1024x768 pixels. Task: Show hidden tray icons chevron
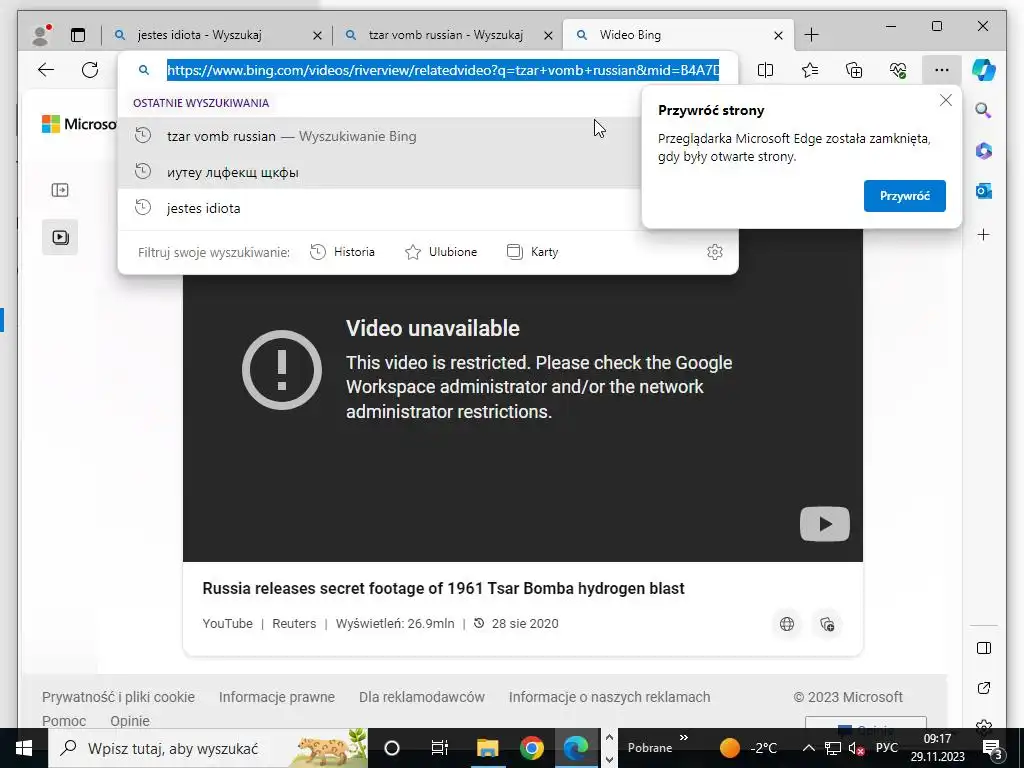(808, 748)
